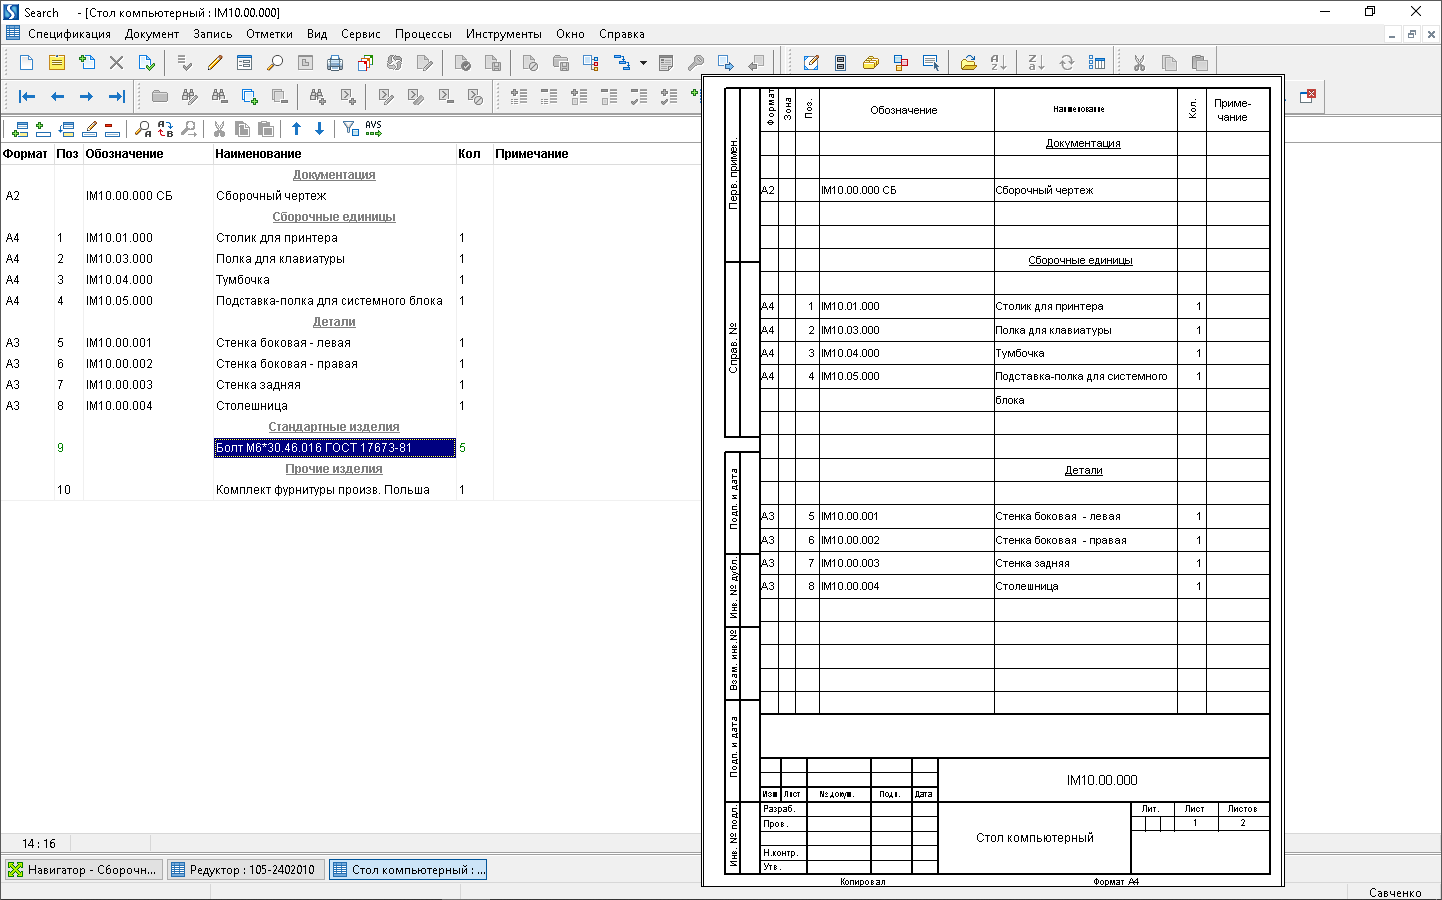Screen dimensions: 1442x900
Task: Select the Столик для принтера row
Action: 277,238
